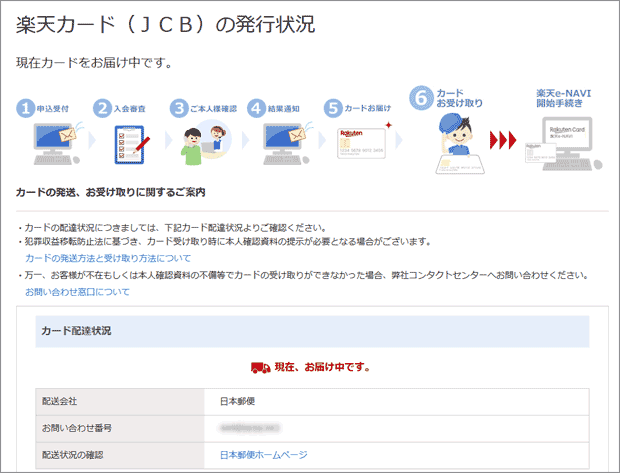Click the 犯罪収益移転防止法 notice sentence
The width and height of the screenshot is (620, 473).
click(x=224, y=241)
